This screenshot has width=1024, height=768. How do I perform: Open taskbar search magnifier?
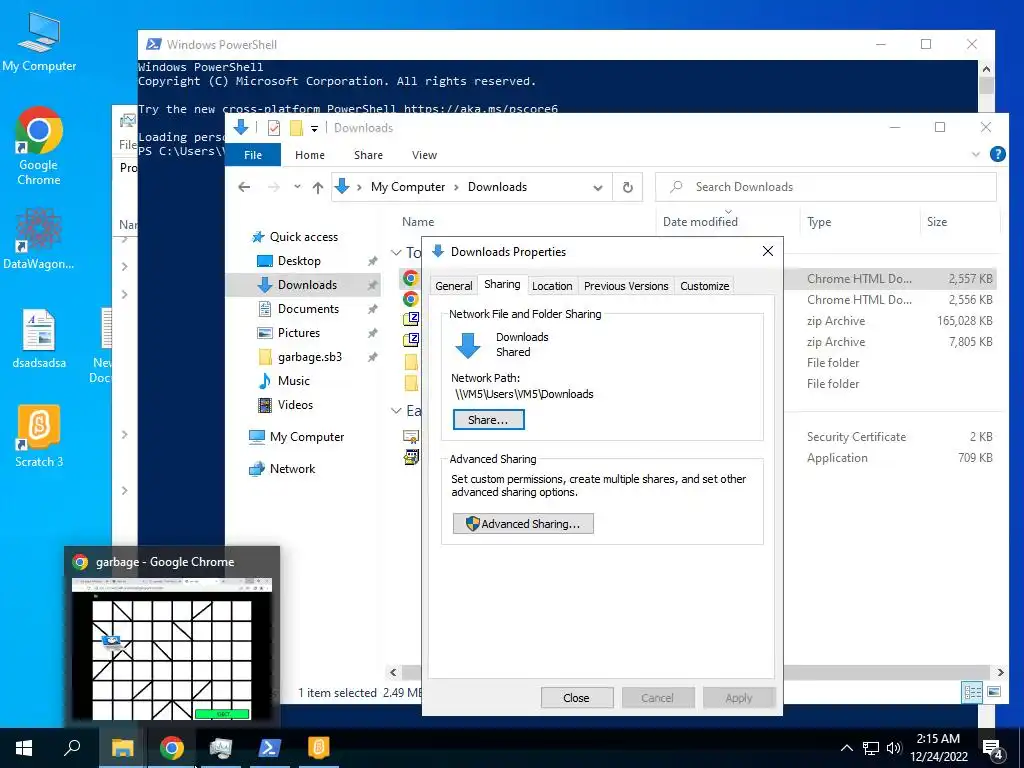click(x=72, y=748)
